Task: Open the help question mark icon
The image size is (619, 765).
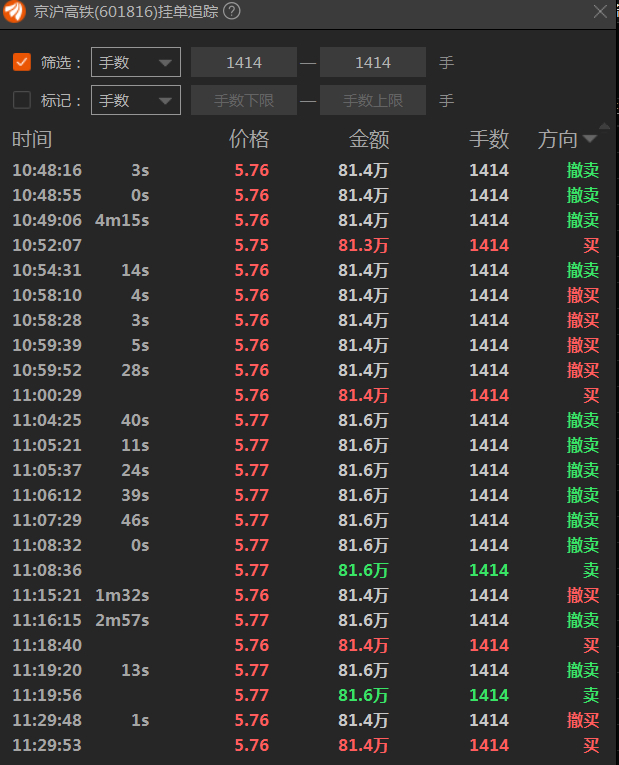Action: click(x=232, y=11)
